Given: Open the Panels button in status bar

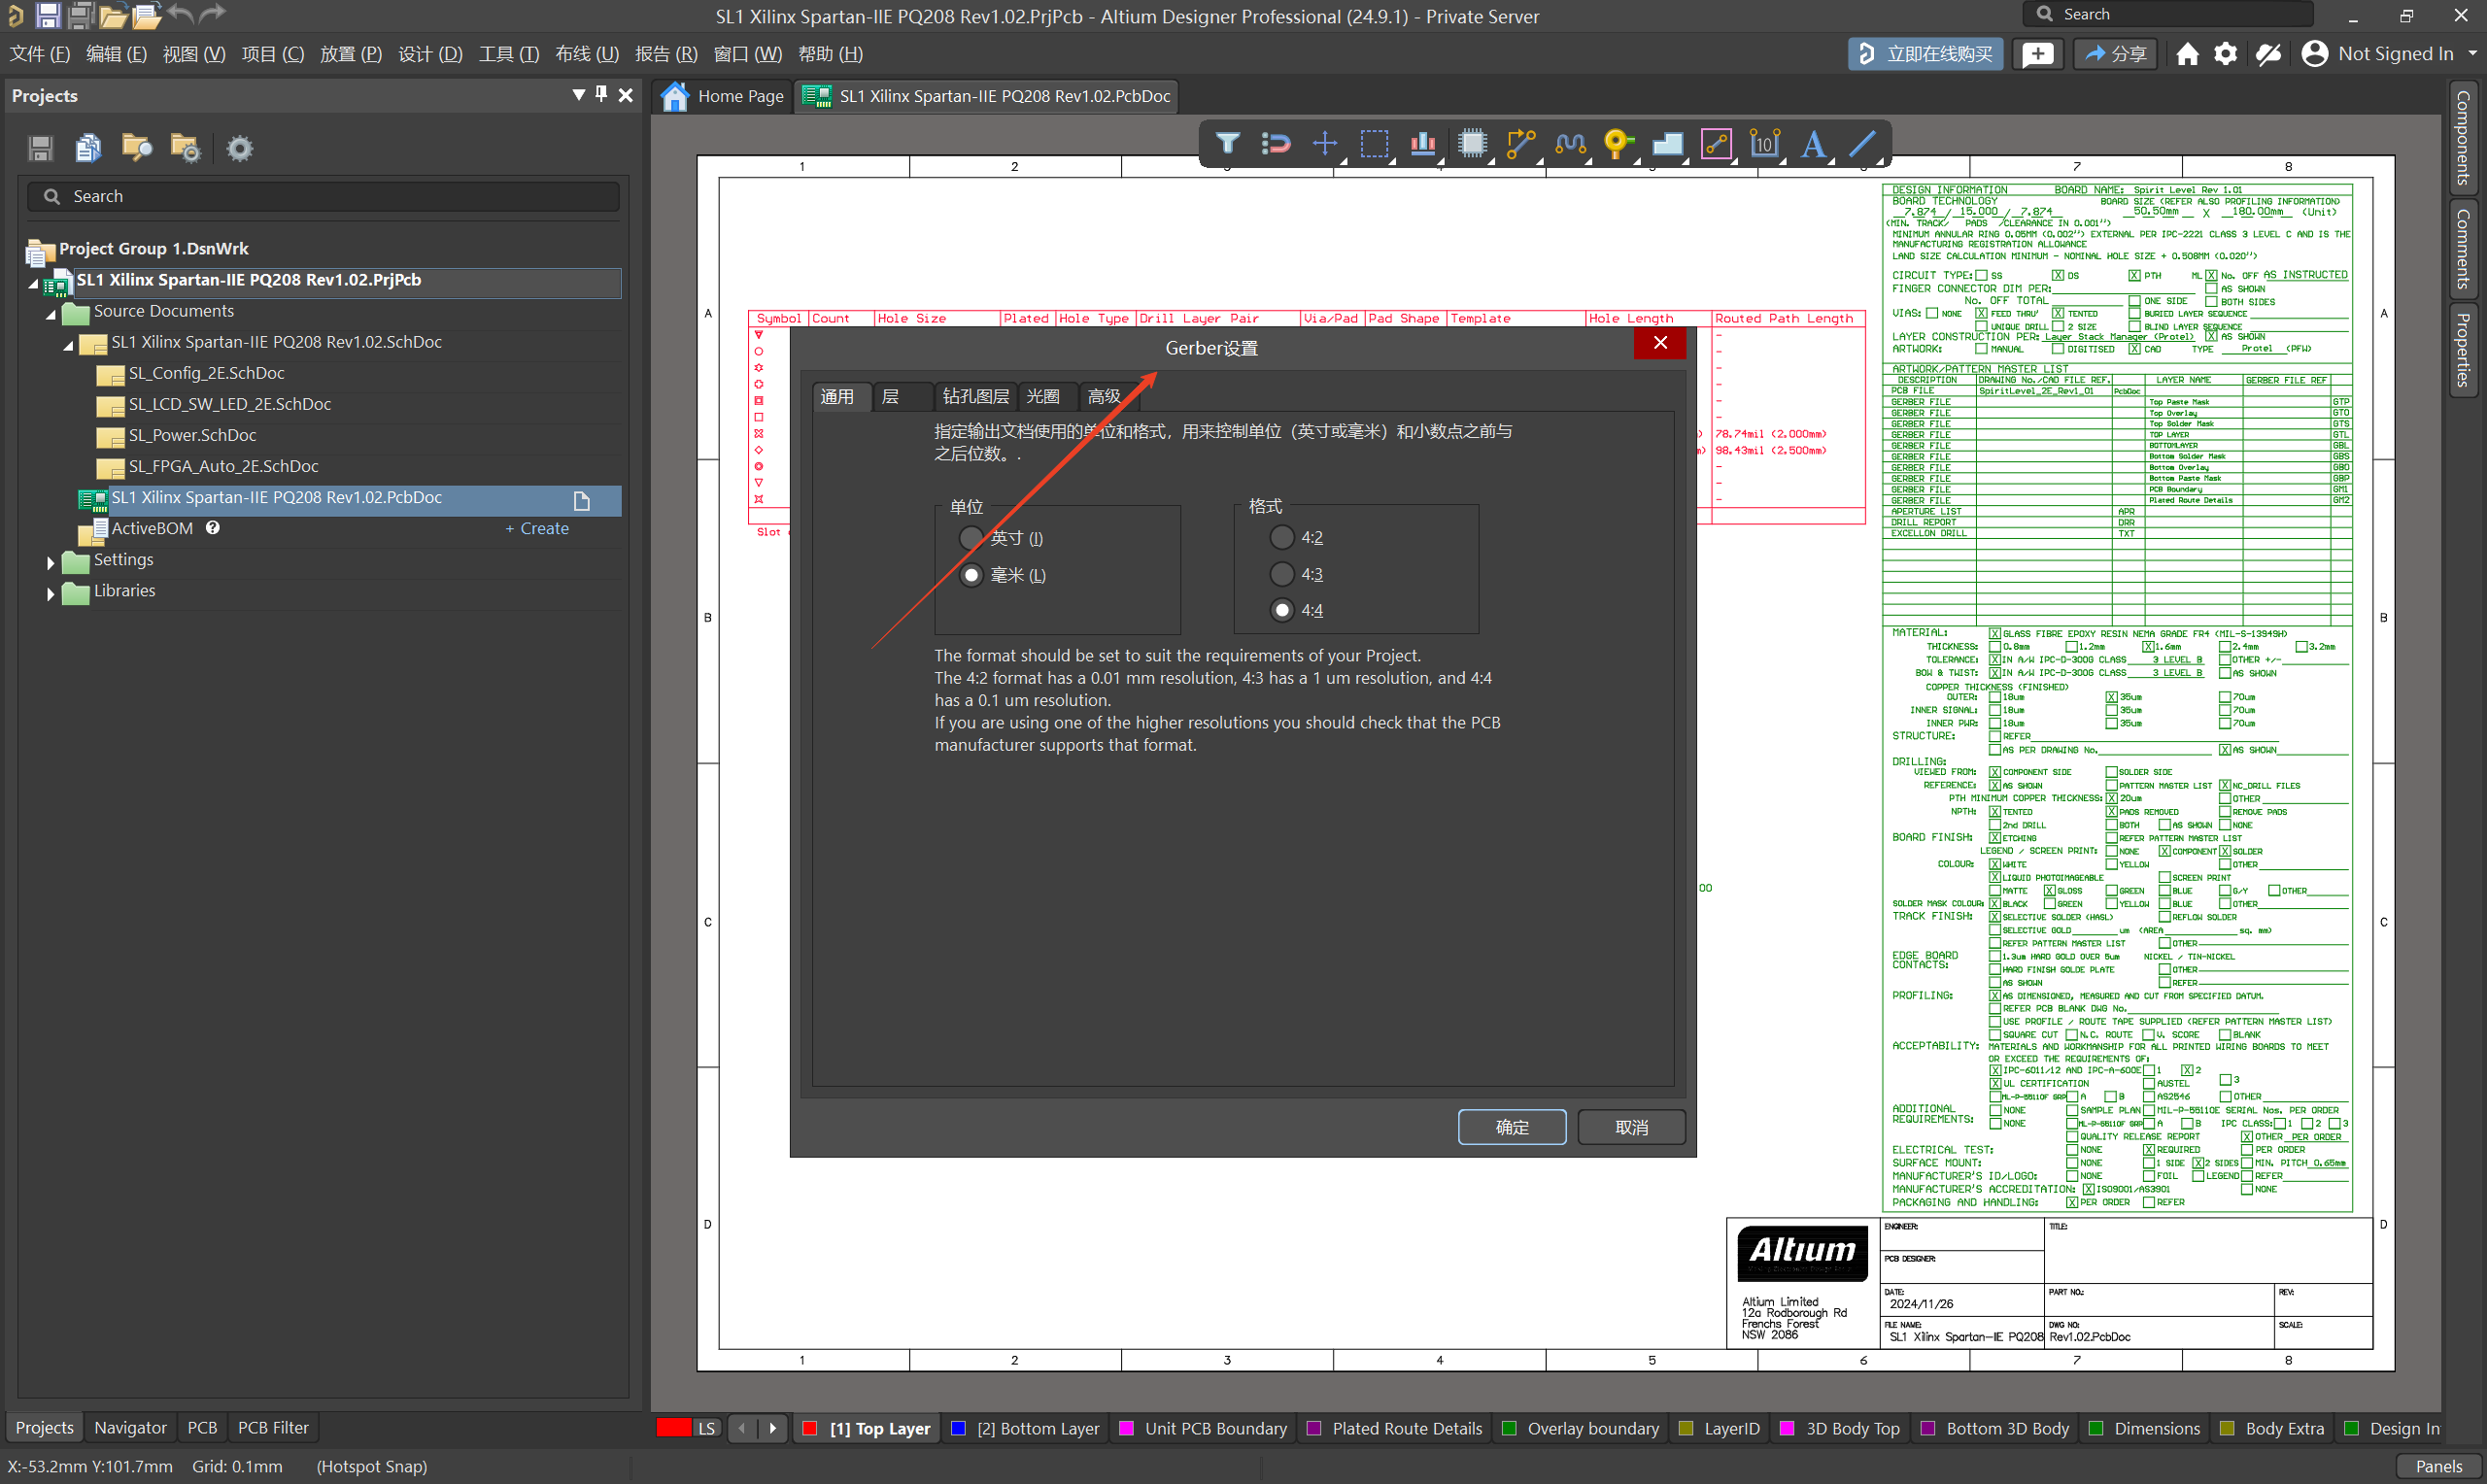Looking at the screenshot, I should [2439, 1467].
